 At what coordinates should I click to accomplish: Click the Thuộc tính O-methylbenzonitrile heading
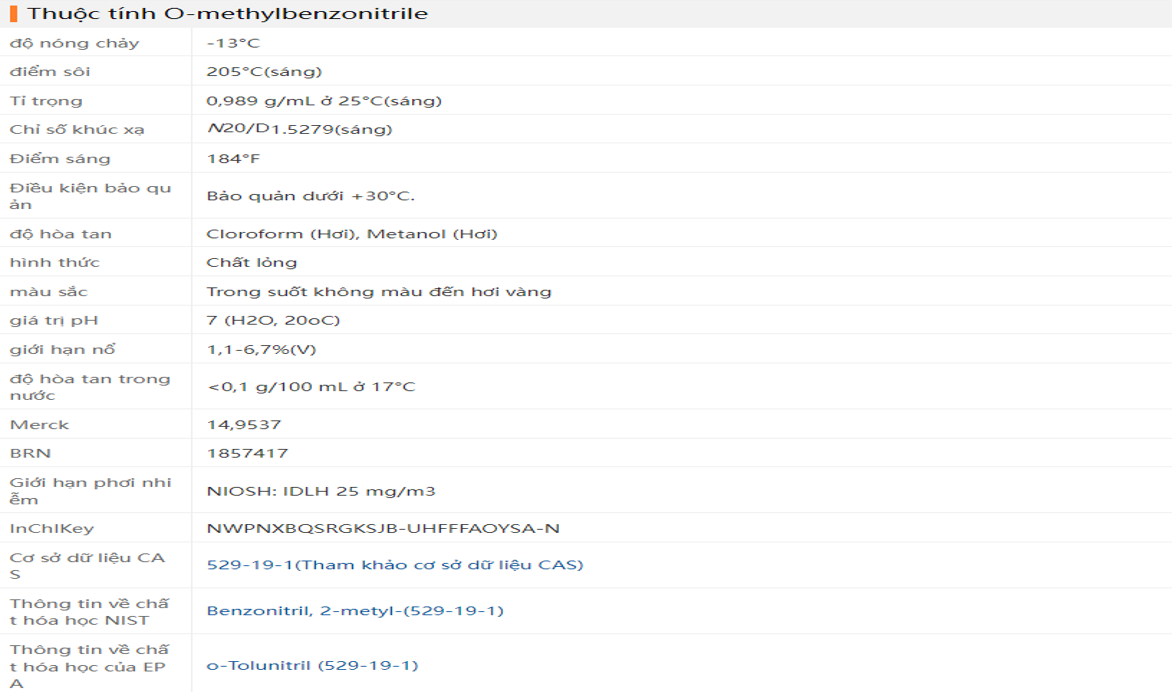click(227, 14)
